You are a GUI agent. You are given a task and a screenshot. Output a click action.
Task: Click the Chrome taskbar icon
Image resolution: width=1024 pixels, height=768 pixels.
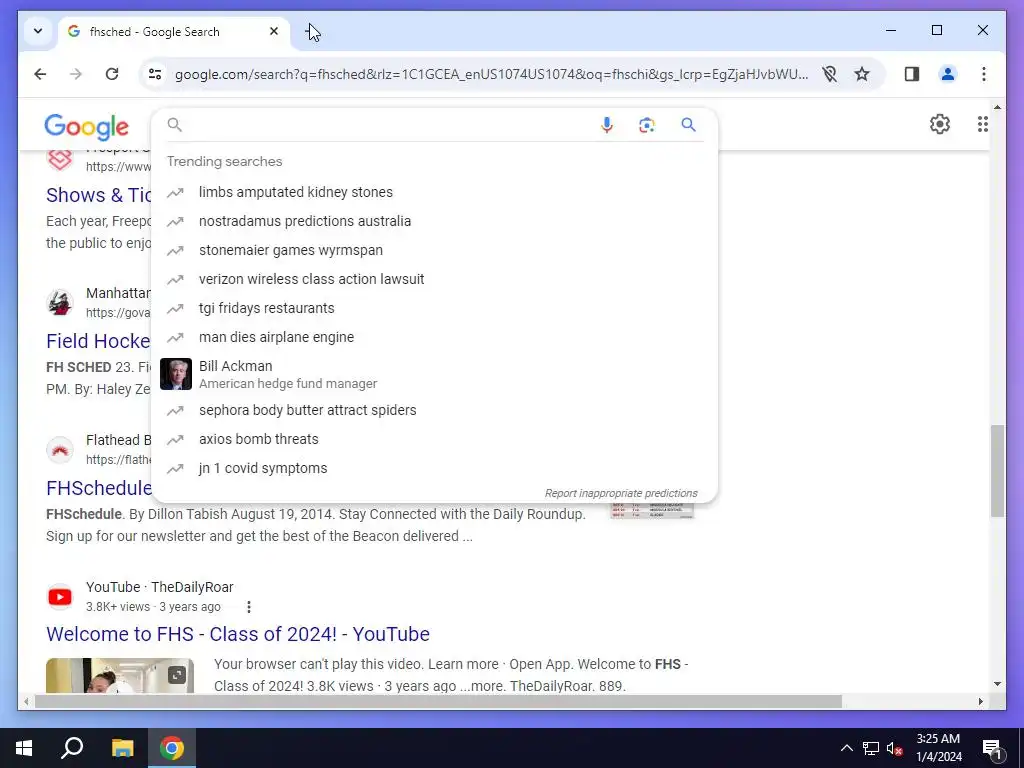[172, 748]
